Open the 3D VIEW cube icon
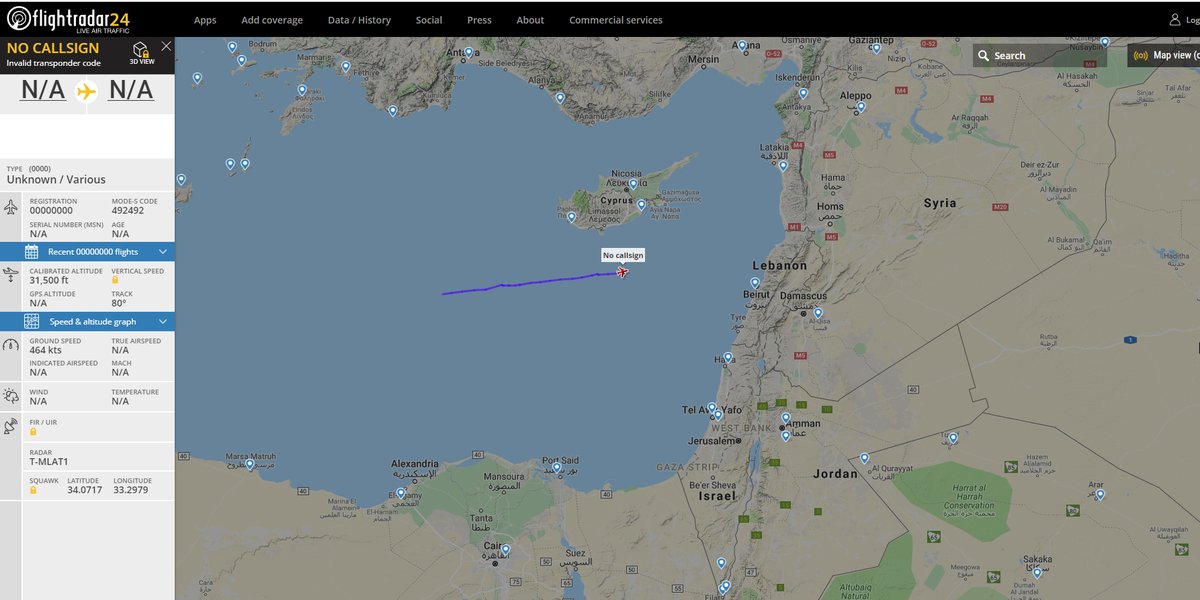The width and height of the screenshot is (1200, 600). pyautogui.click(x=140, y=52)
